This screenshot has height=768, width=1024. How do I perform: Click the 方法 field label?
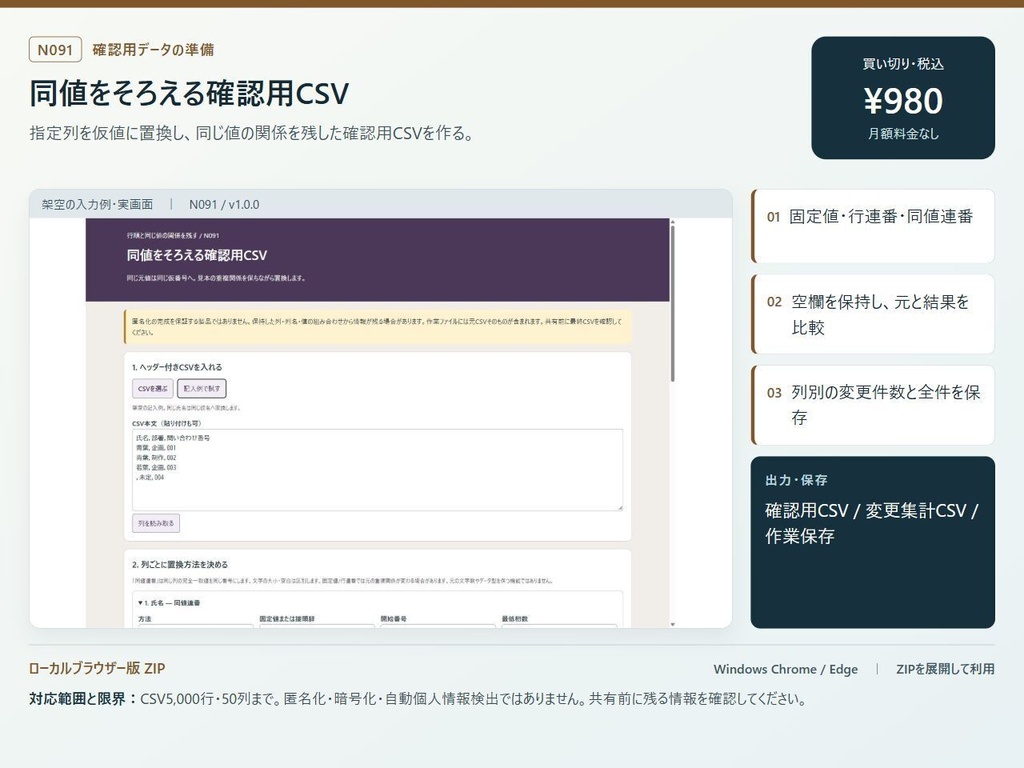click(x=144, y=618)
